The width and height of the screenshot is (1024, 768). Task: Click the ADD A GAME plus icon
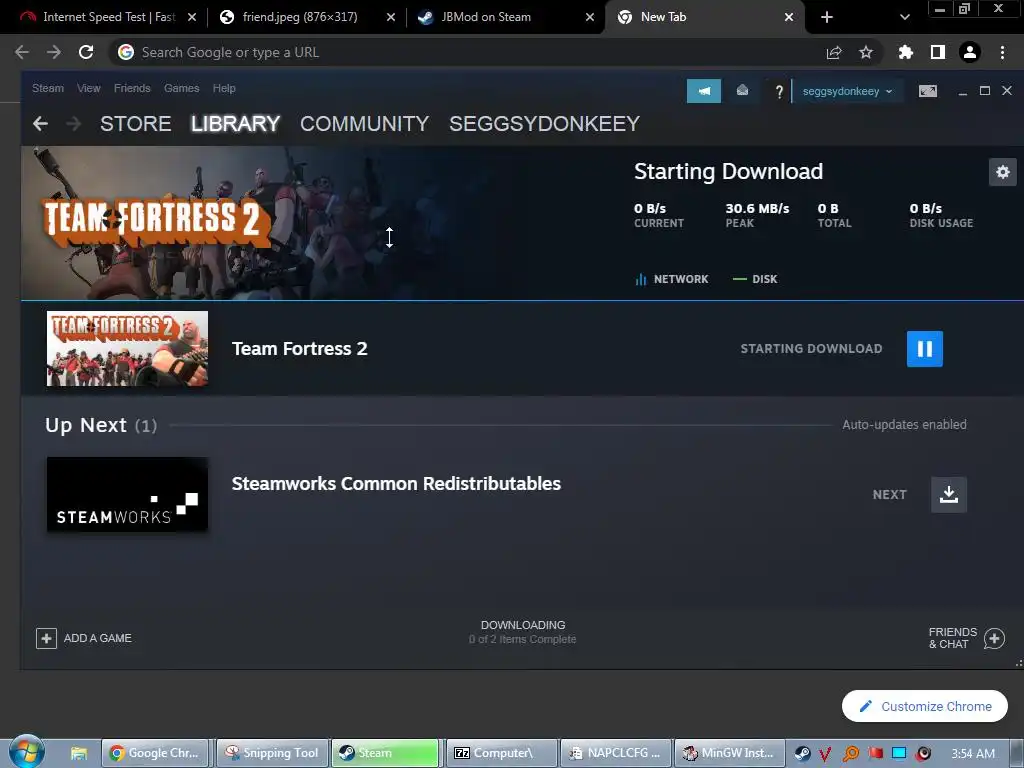(46, 638)
